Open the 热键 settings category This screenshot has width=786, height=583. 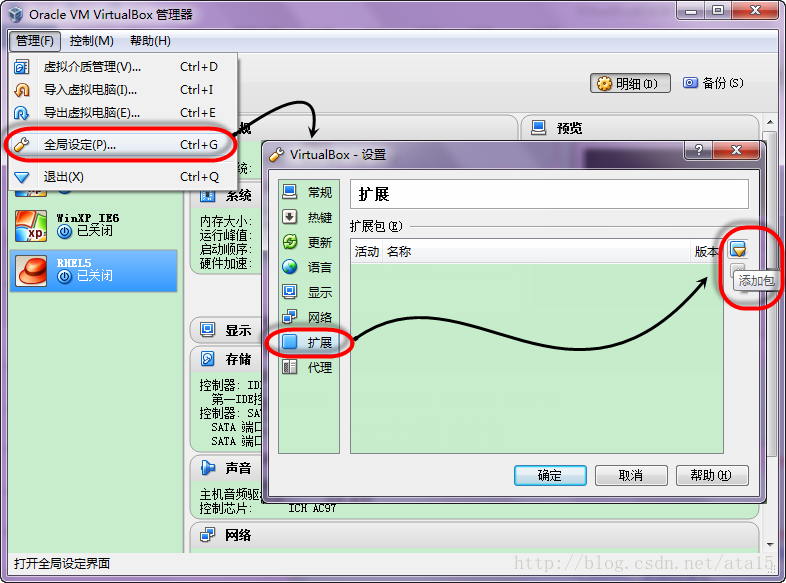pos(309,217)
